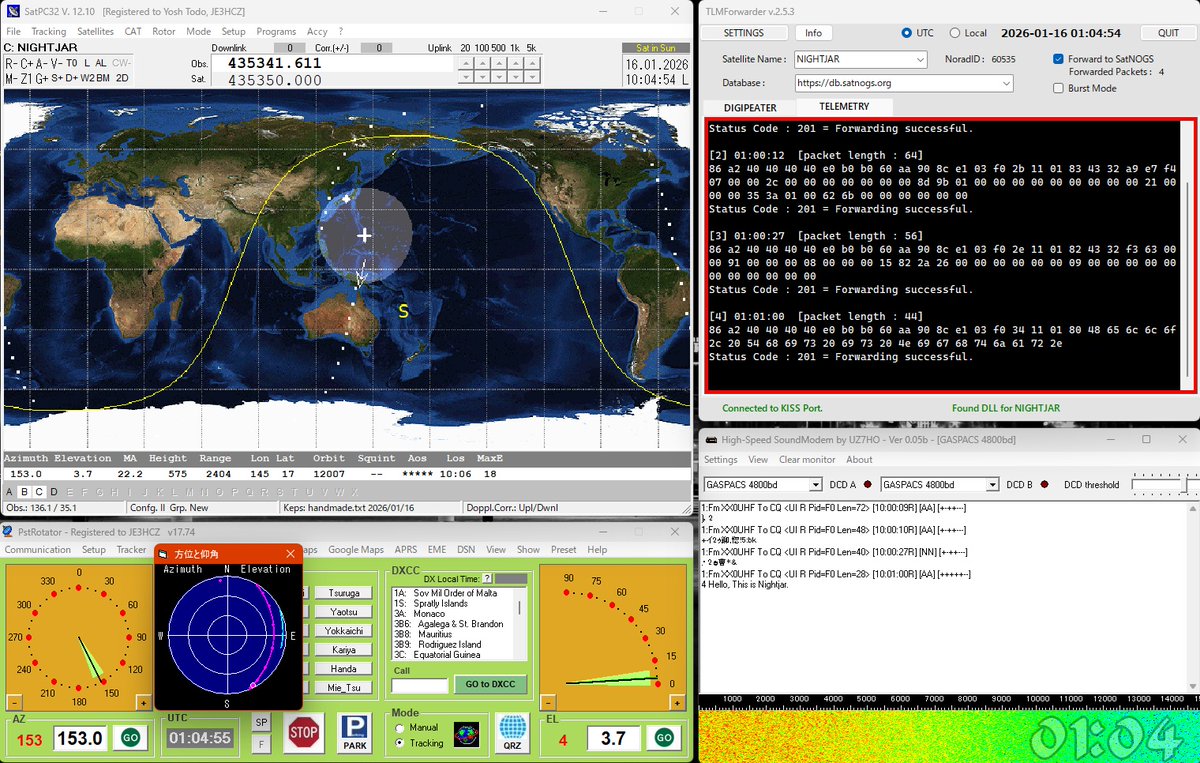Image resolution: width=1200 pixels, height=763 pixels.
Task: Click the C+ toggle in SatPC32
Action: point(27,62)
